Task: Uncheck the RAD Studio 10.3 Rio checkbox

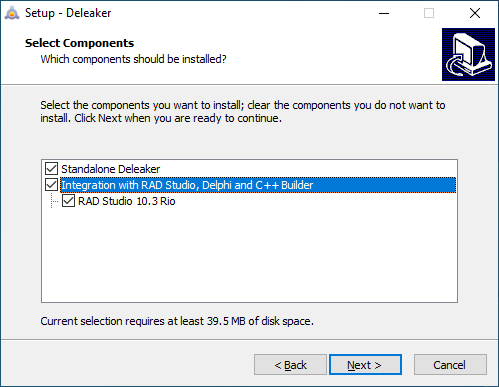Action: click(68, 201)
